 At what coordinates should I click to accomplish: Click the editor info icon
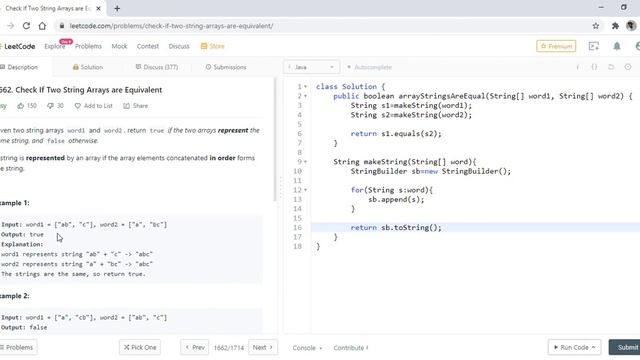pos(578,67)
